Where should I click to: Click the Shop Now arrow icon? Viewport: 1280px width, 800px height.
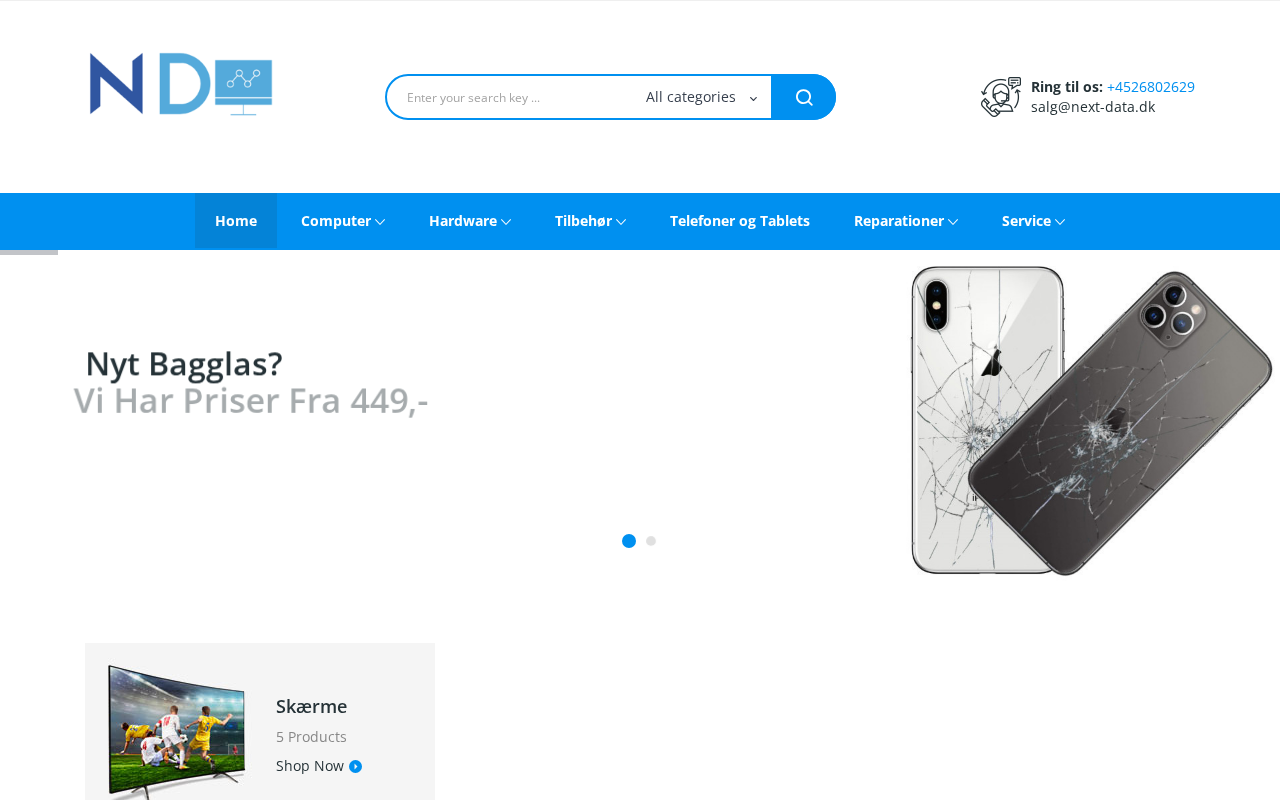tap(355, 766)
